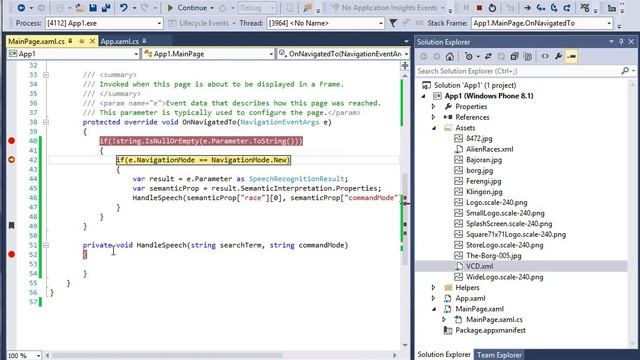Click the Pending Changes Filter clock icon
Screen dimensions: 640x360
click(x=469, y=56)
